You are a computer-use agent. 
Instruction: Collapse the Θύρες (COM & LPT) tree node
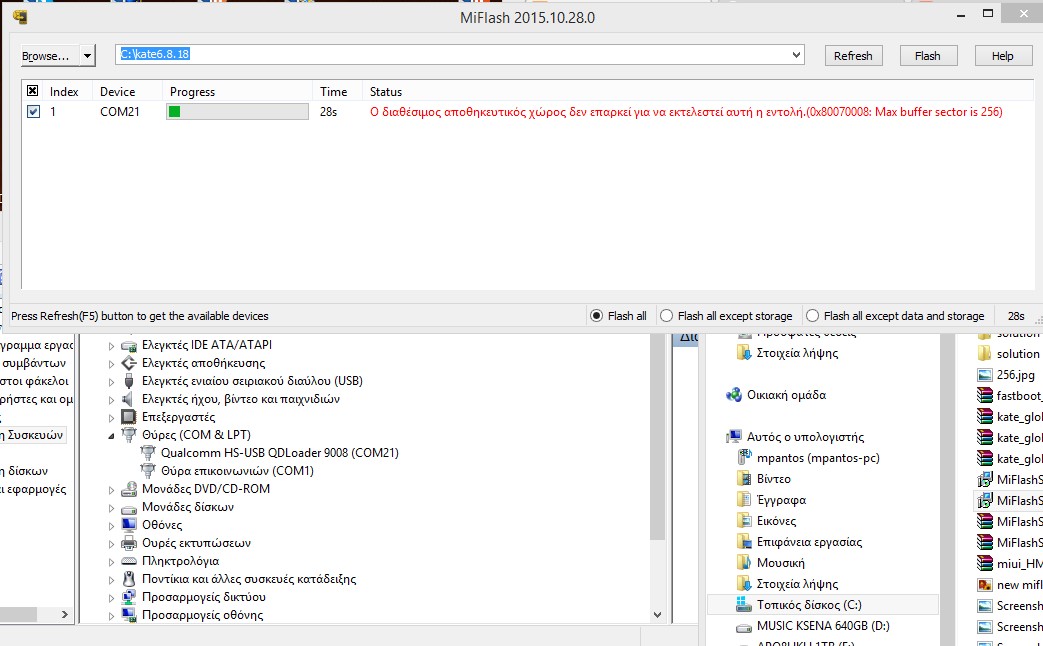112,435
